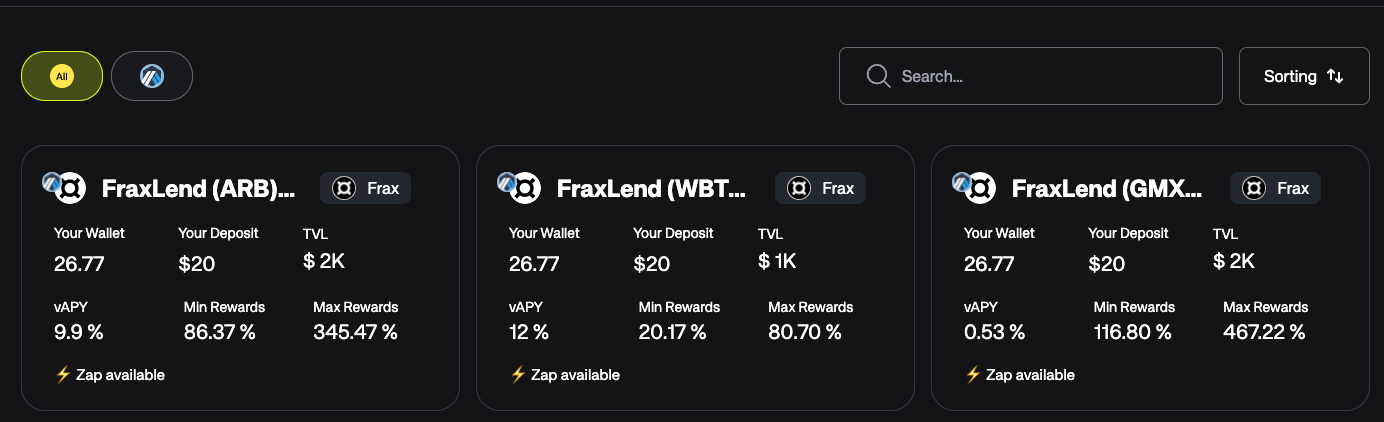This screenshot has width=1384, height=422.
Task: Toggle the Arbitrum network filter
Action: [152, 76]
